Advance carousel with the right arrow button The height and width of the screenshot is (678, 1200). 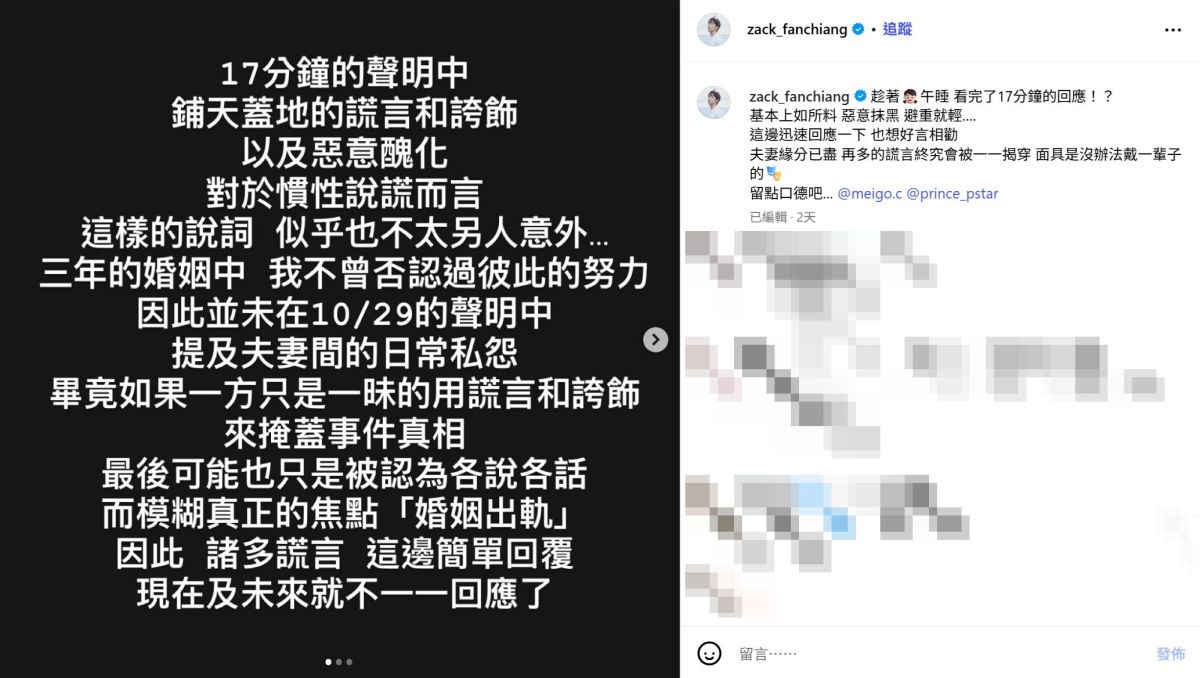coord(655,340)
